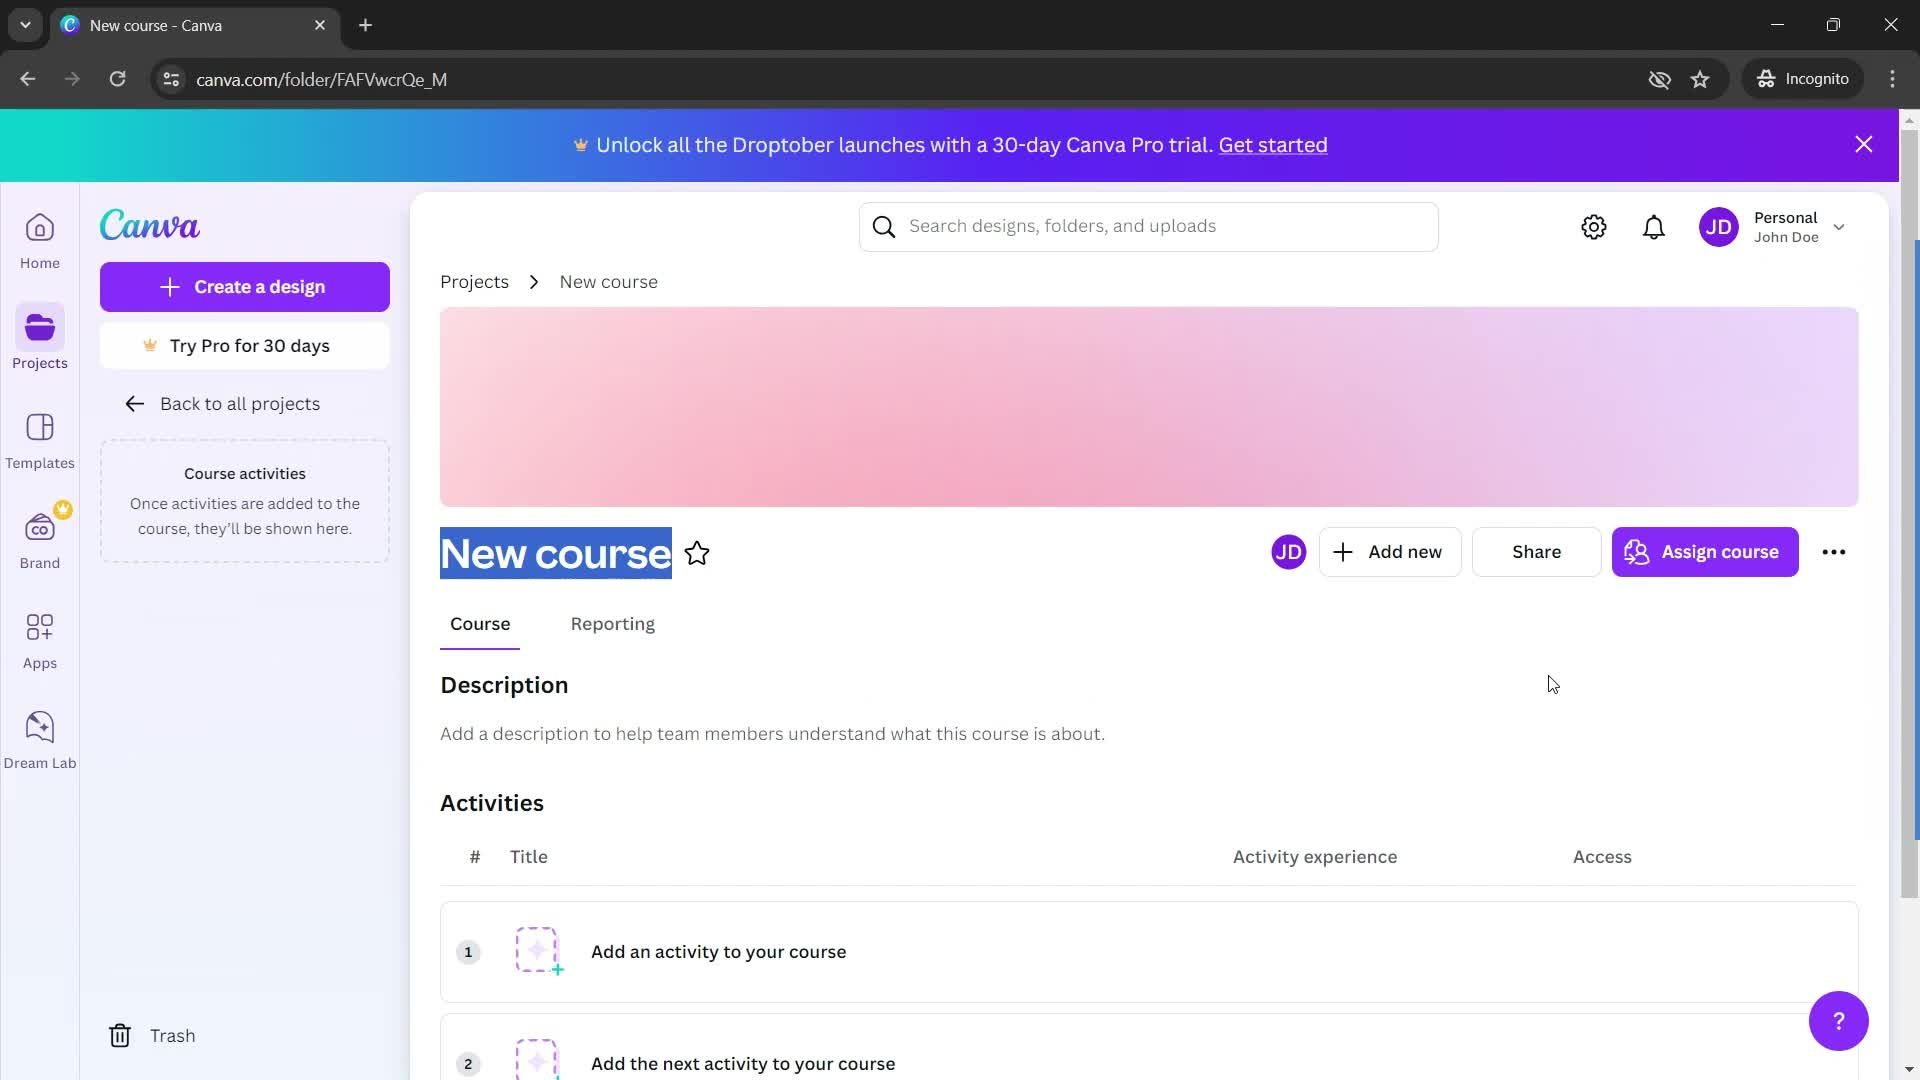Click the Get started Pro trial link
This screenshot has width=1920, height=1080.
tap(1271, 144)
